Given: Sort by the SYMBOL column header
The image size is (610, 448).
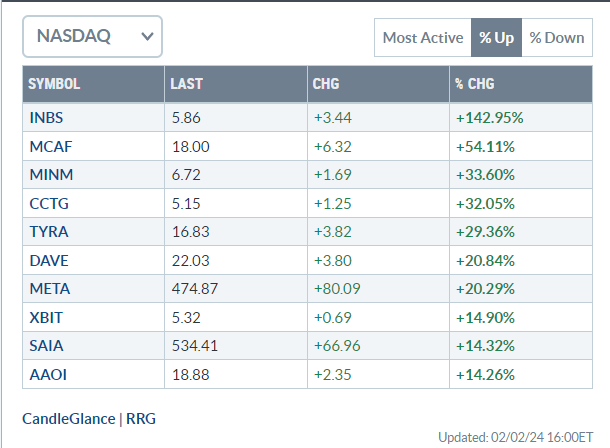Looking at the screenshot, I should [x=54, y=84].
